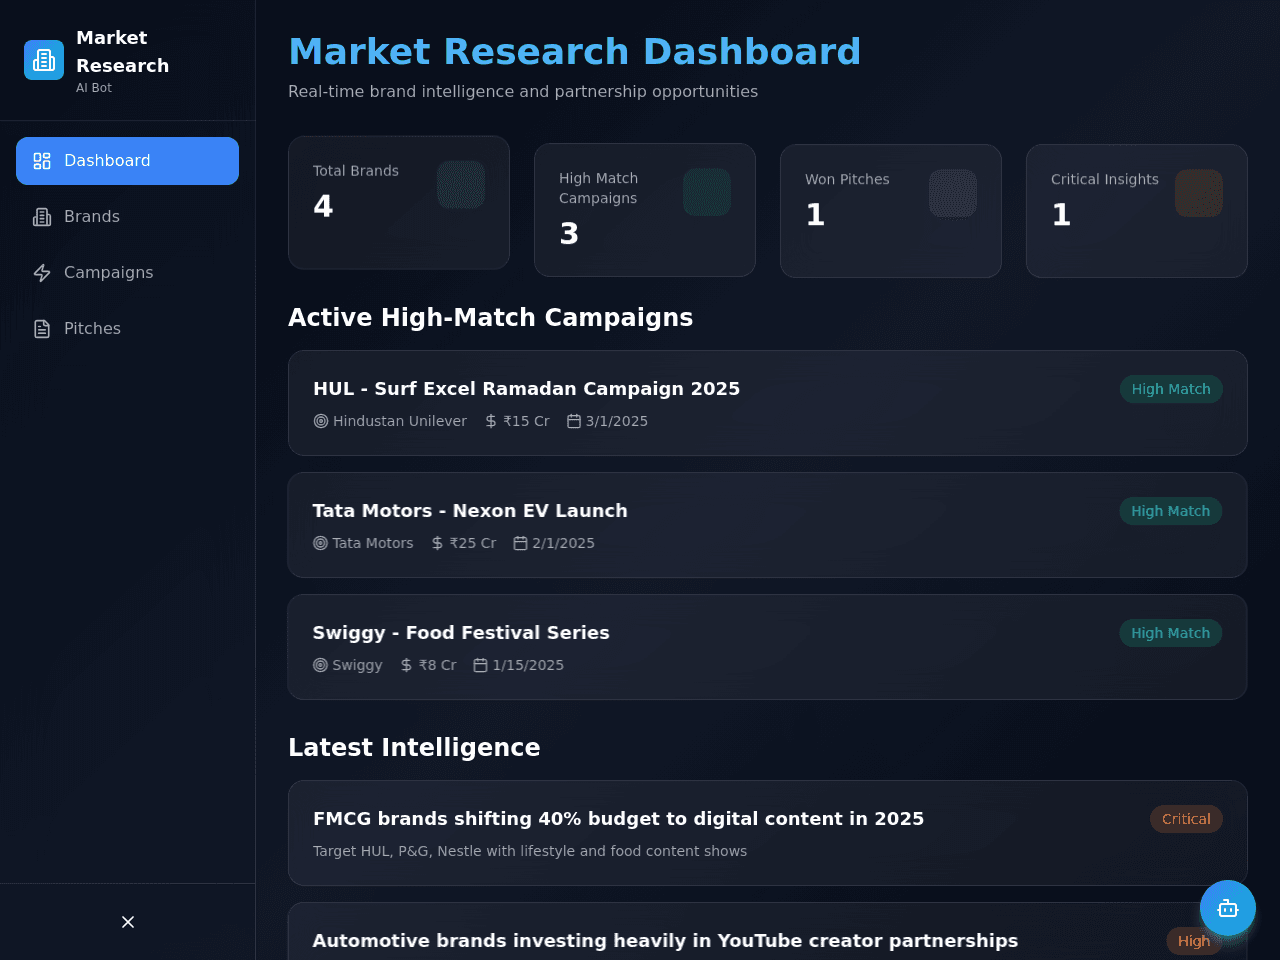Click the dollar icon beside ₹25 Cr
Screen dimensions: 1280x960
pyautogui.click(x=437, y=543)
